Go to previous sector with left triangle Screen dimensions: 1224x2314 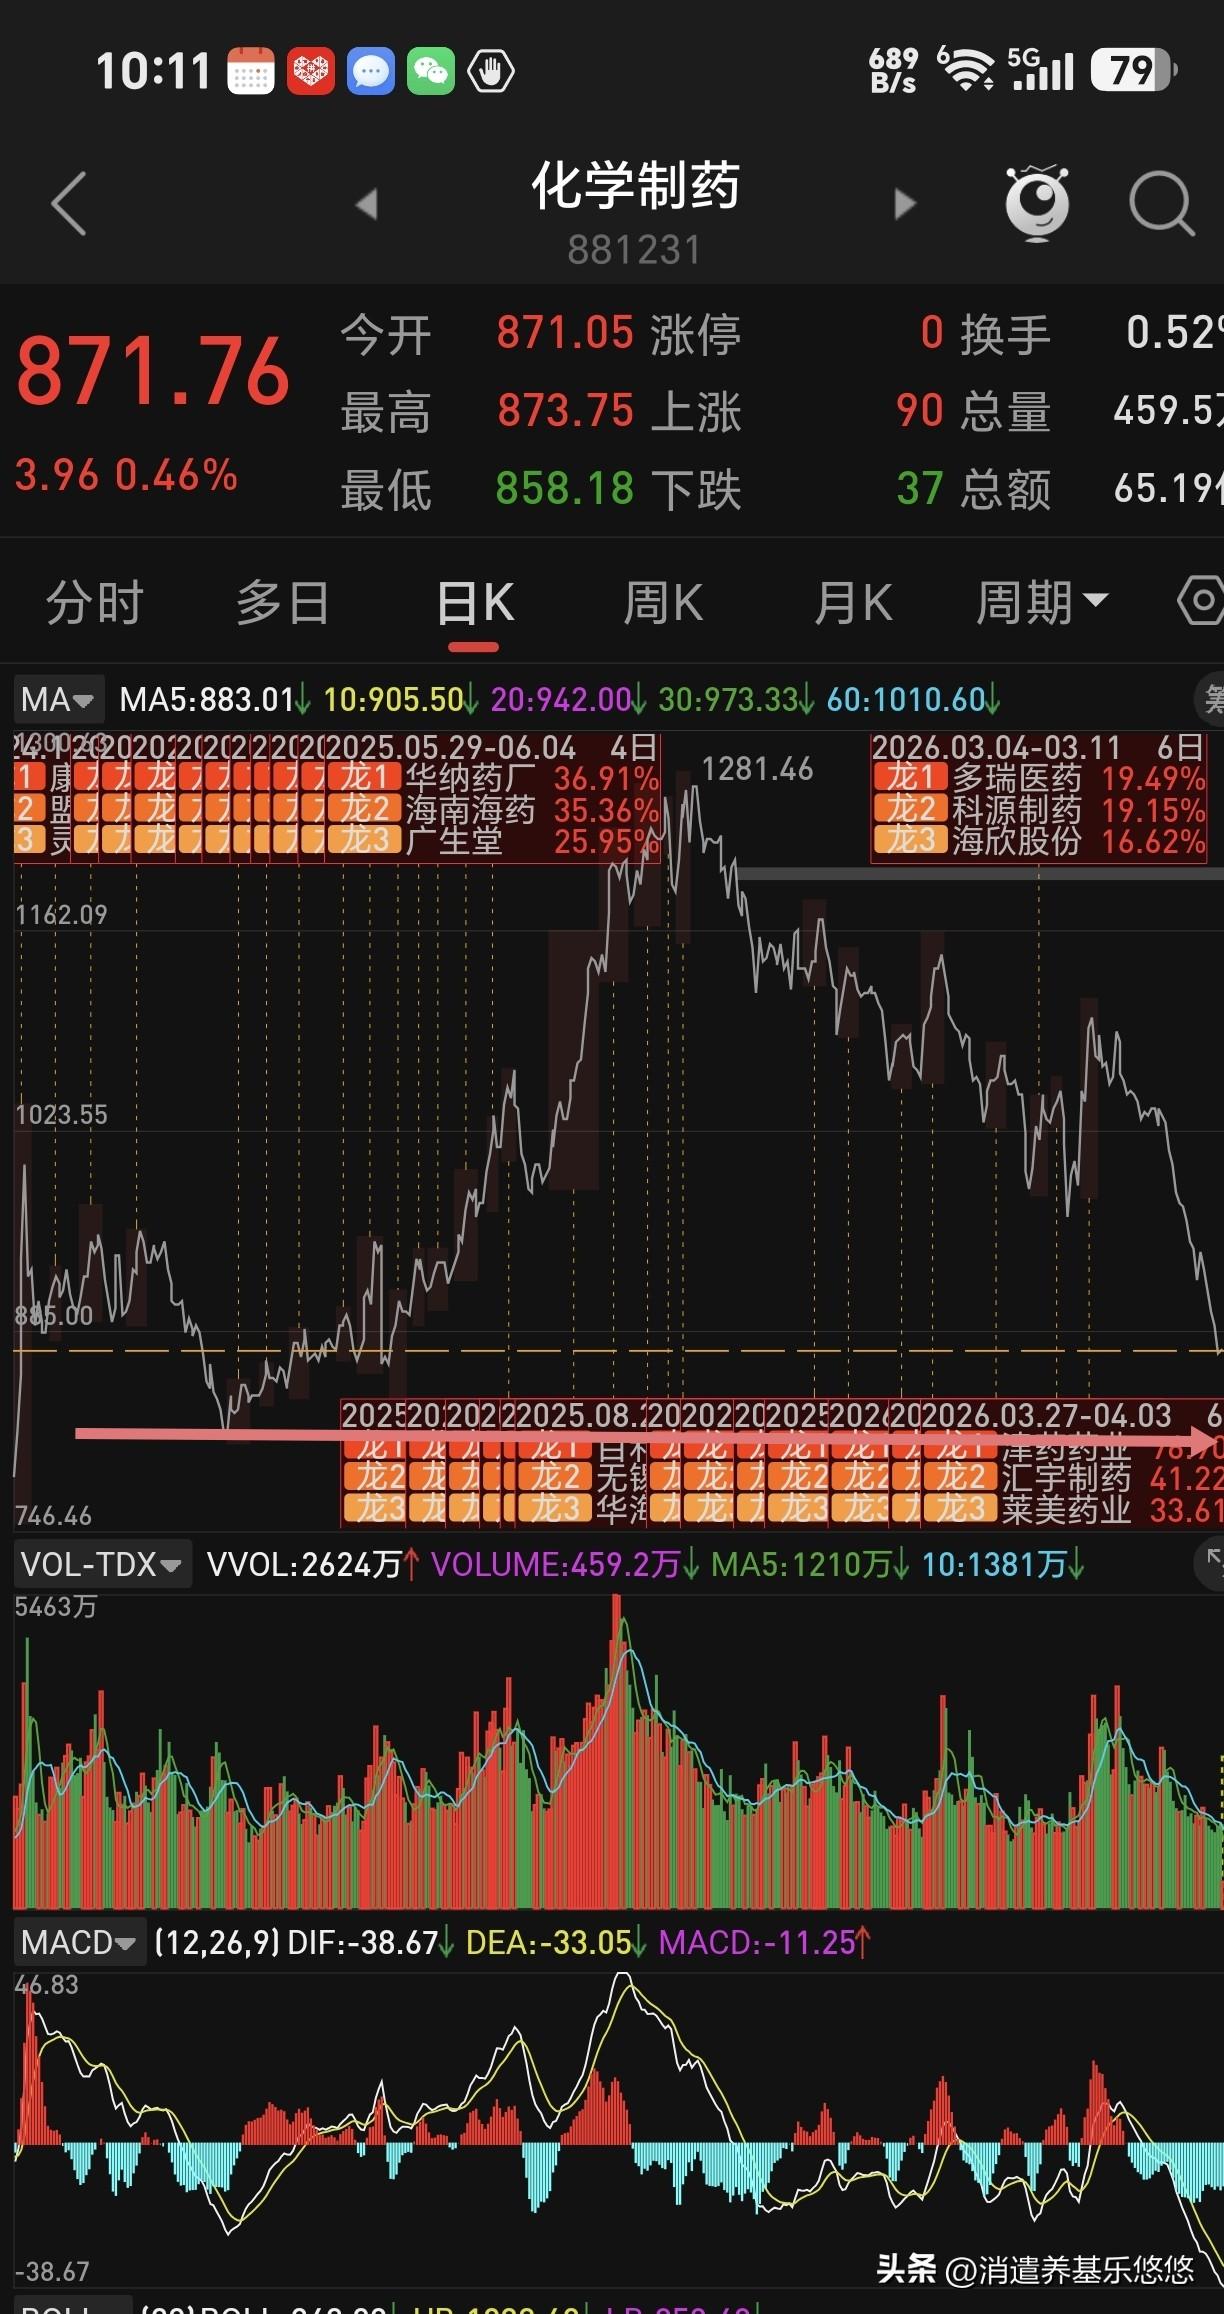[x=367, y=204]
